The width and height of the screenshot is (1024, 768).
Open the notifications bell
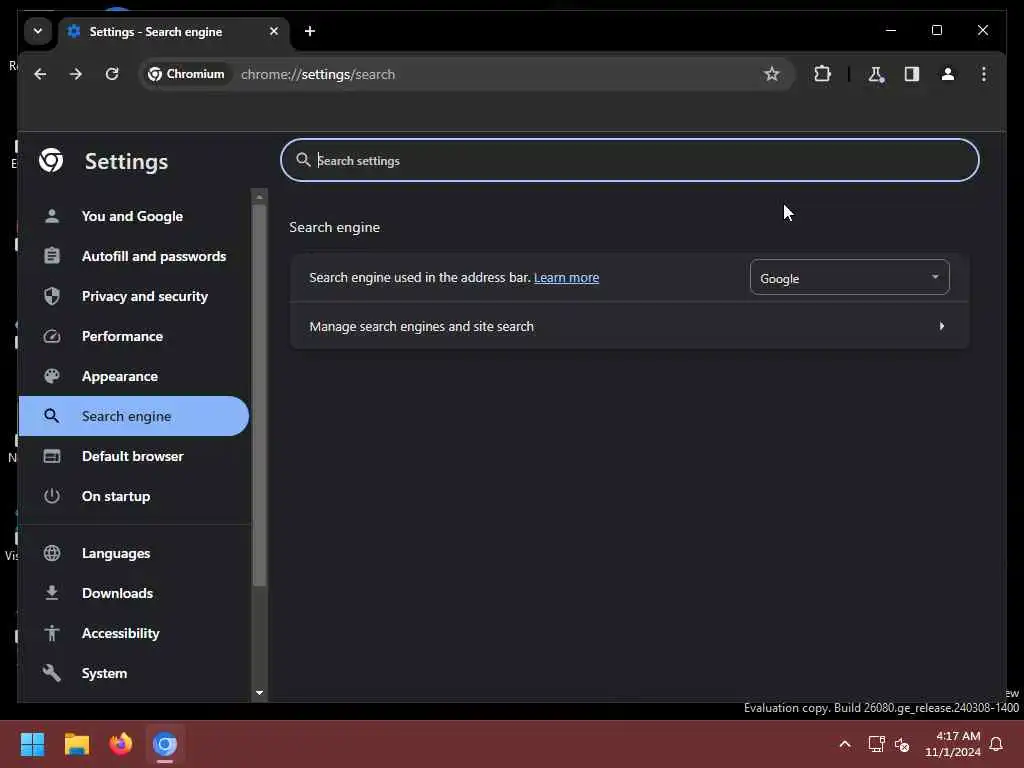click(996, 744)
